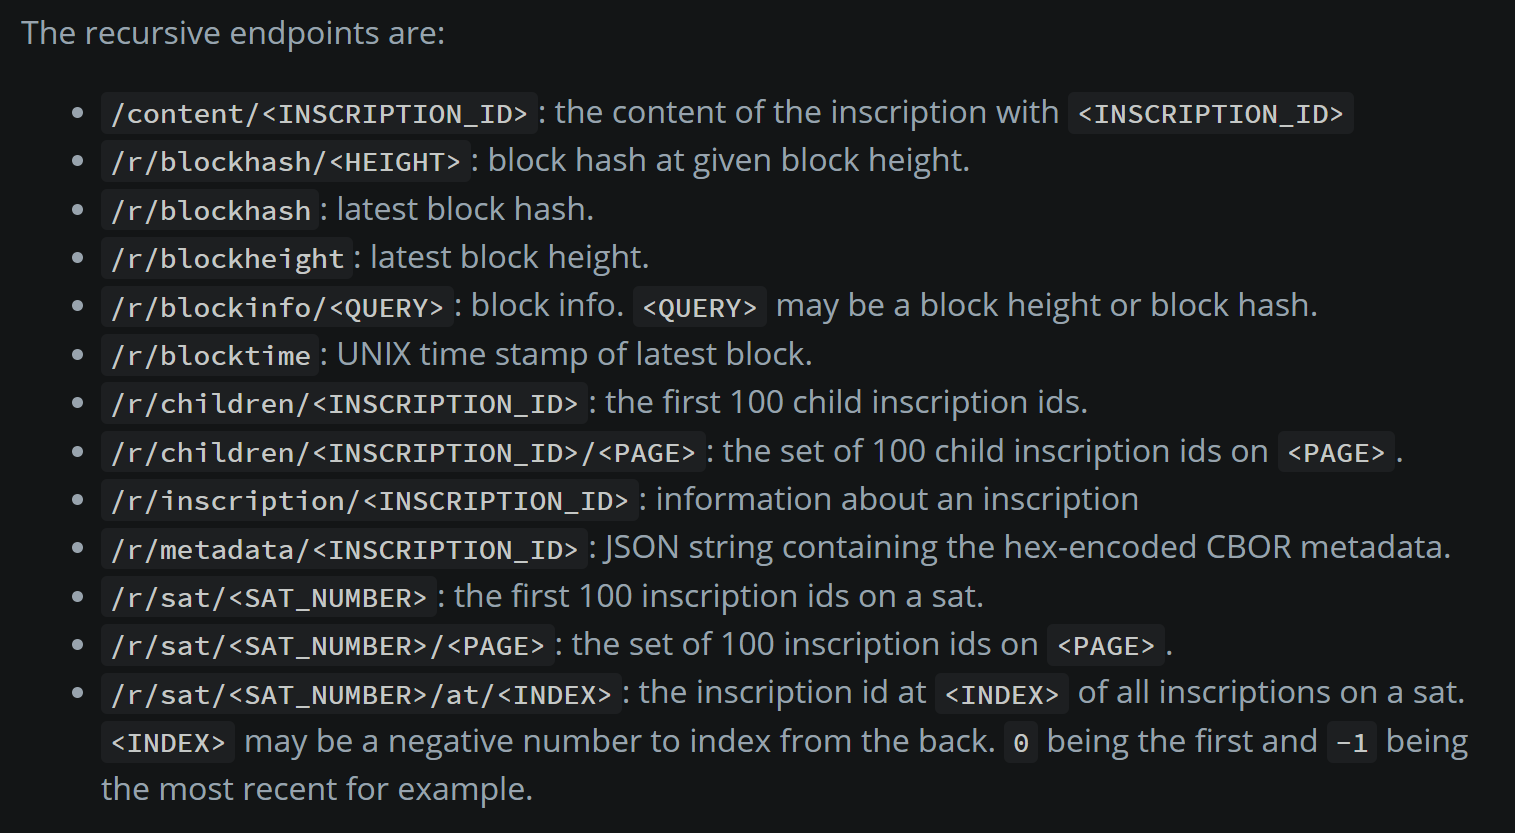Image resolution: width=1515 pixels, height=833 pixels.
Task: Click the /r/blockinfo/<QUERY> endpoint code
Action: coord(277,307)
